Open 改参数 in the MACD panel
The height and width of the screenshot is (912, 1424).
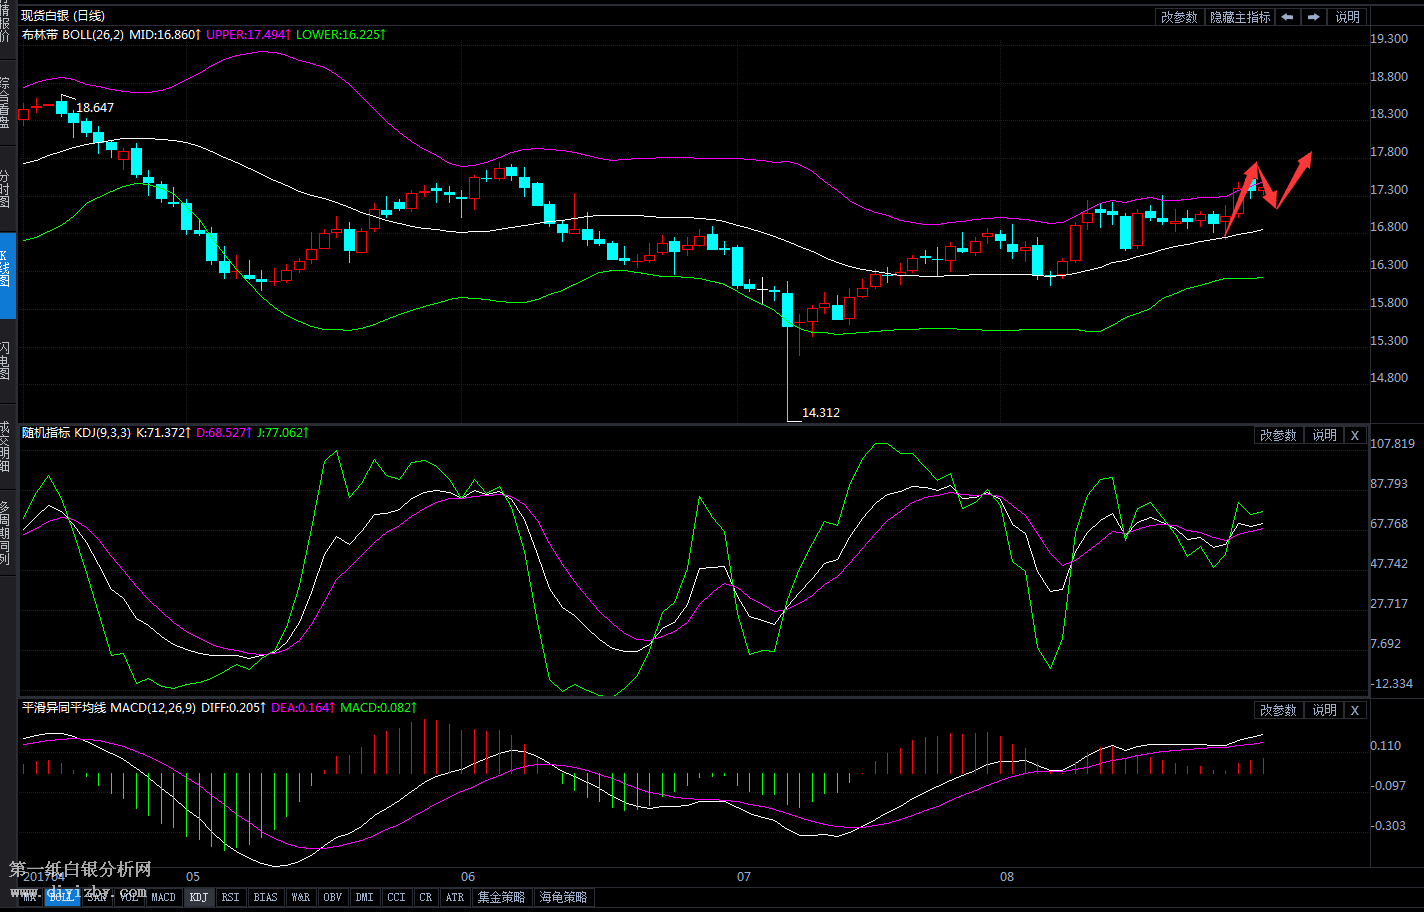pos(1277,710)
